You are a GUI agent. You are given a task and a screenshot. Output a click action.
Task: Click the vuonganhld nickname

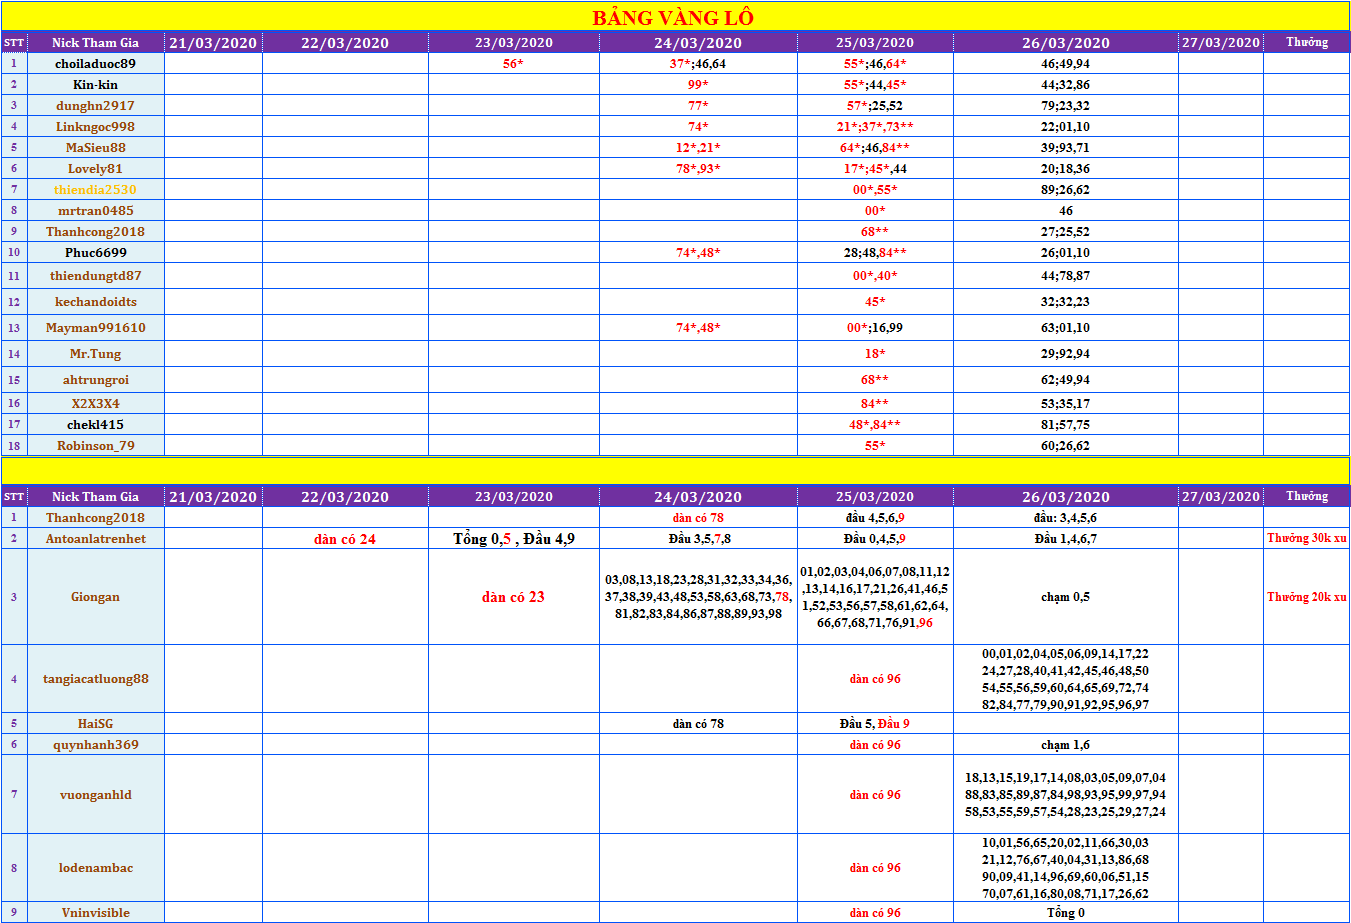[x=95, y=795]
